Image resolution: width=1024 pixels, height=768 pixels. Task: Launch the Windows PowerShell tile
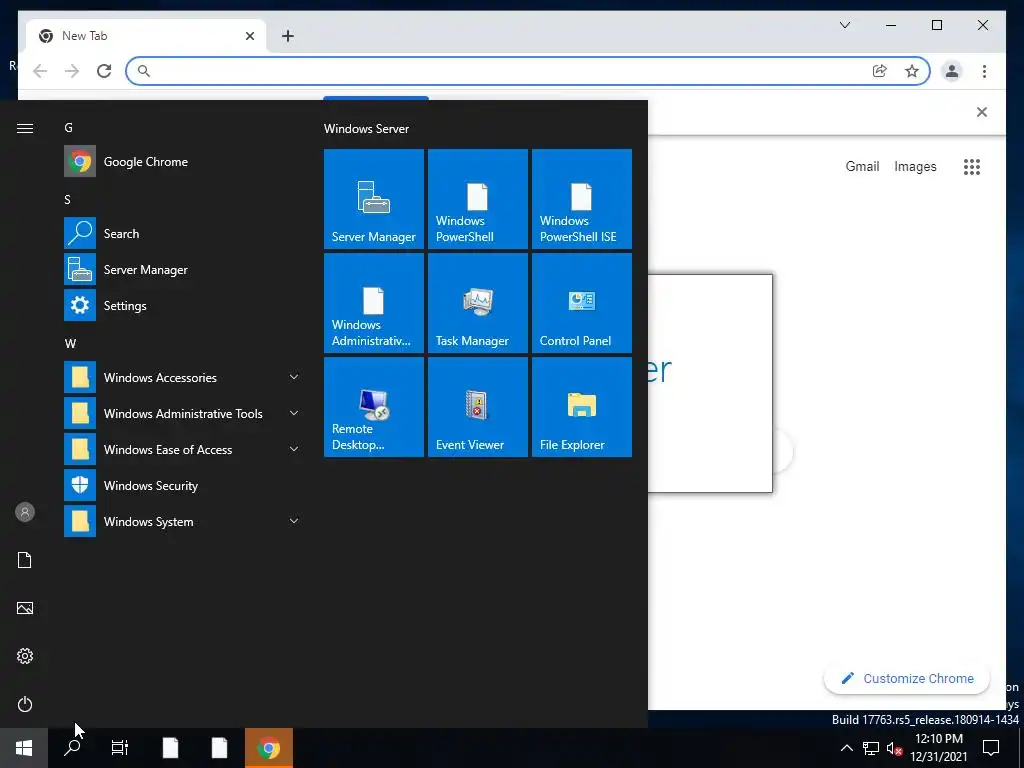point(477,199)
